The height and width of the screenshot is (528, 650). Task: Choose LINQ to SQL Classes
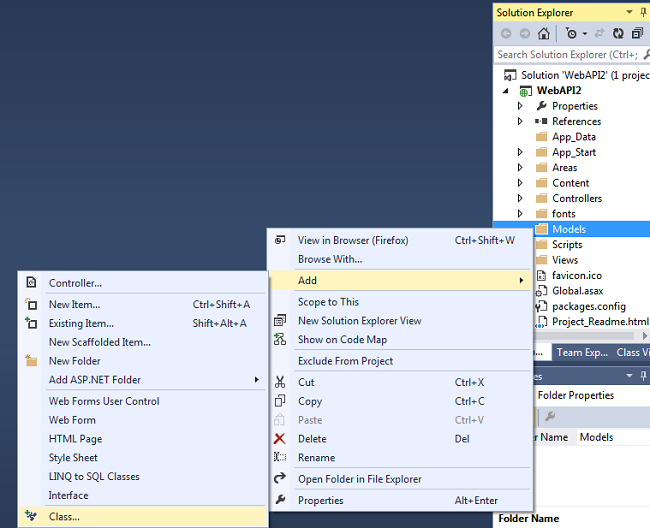pyautogui.click(x=143, y=477)
